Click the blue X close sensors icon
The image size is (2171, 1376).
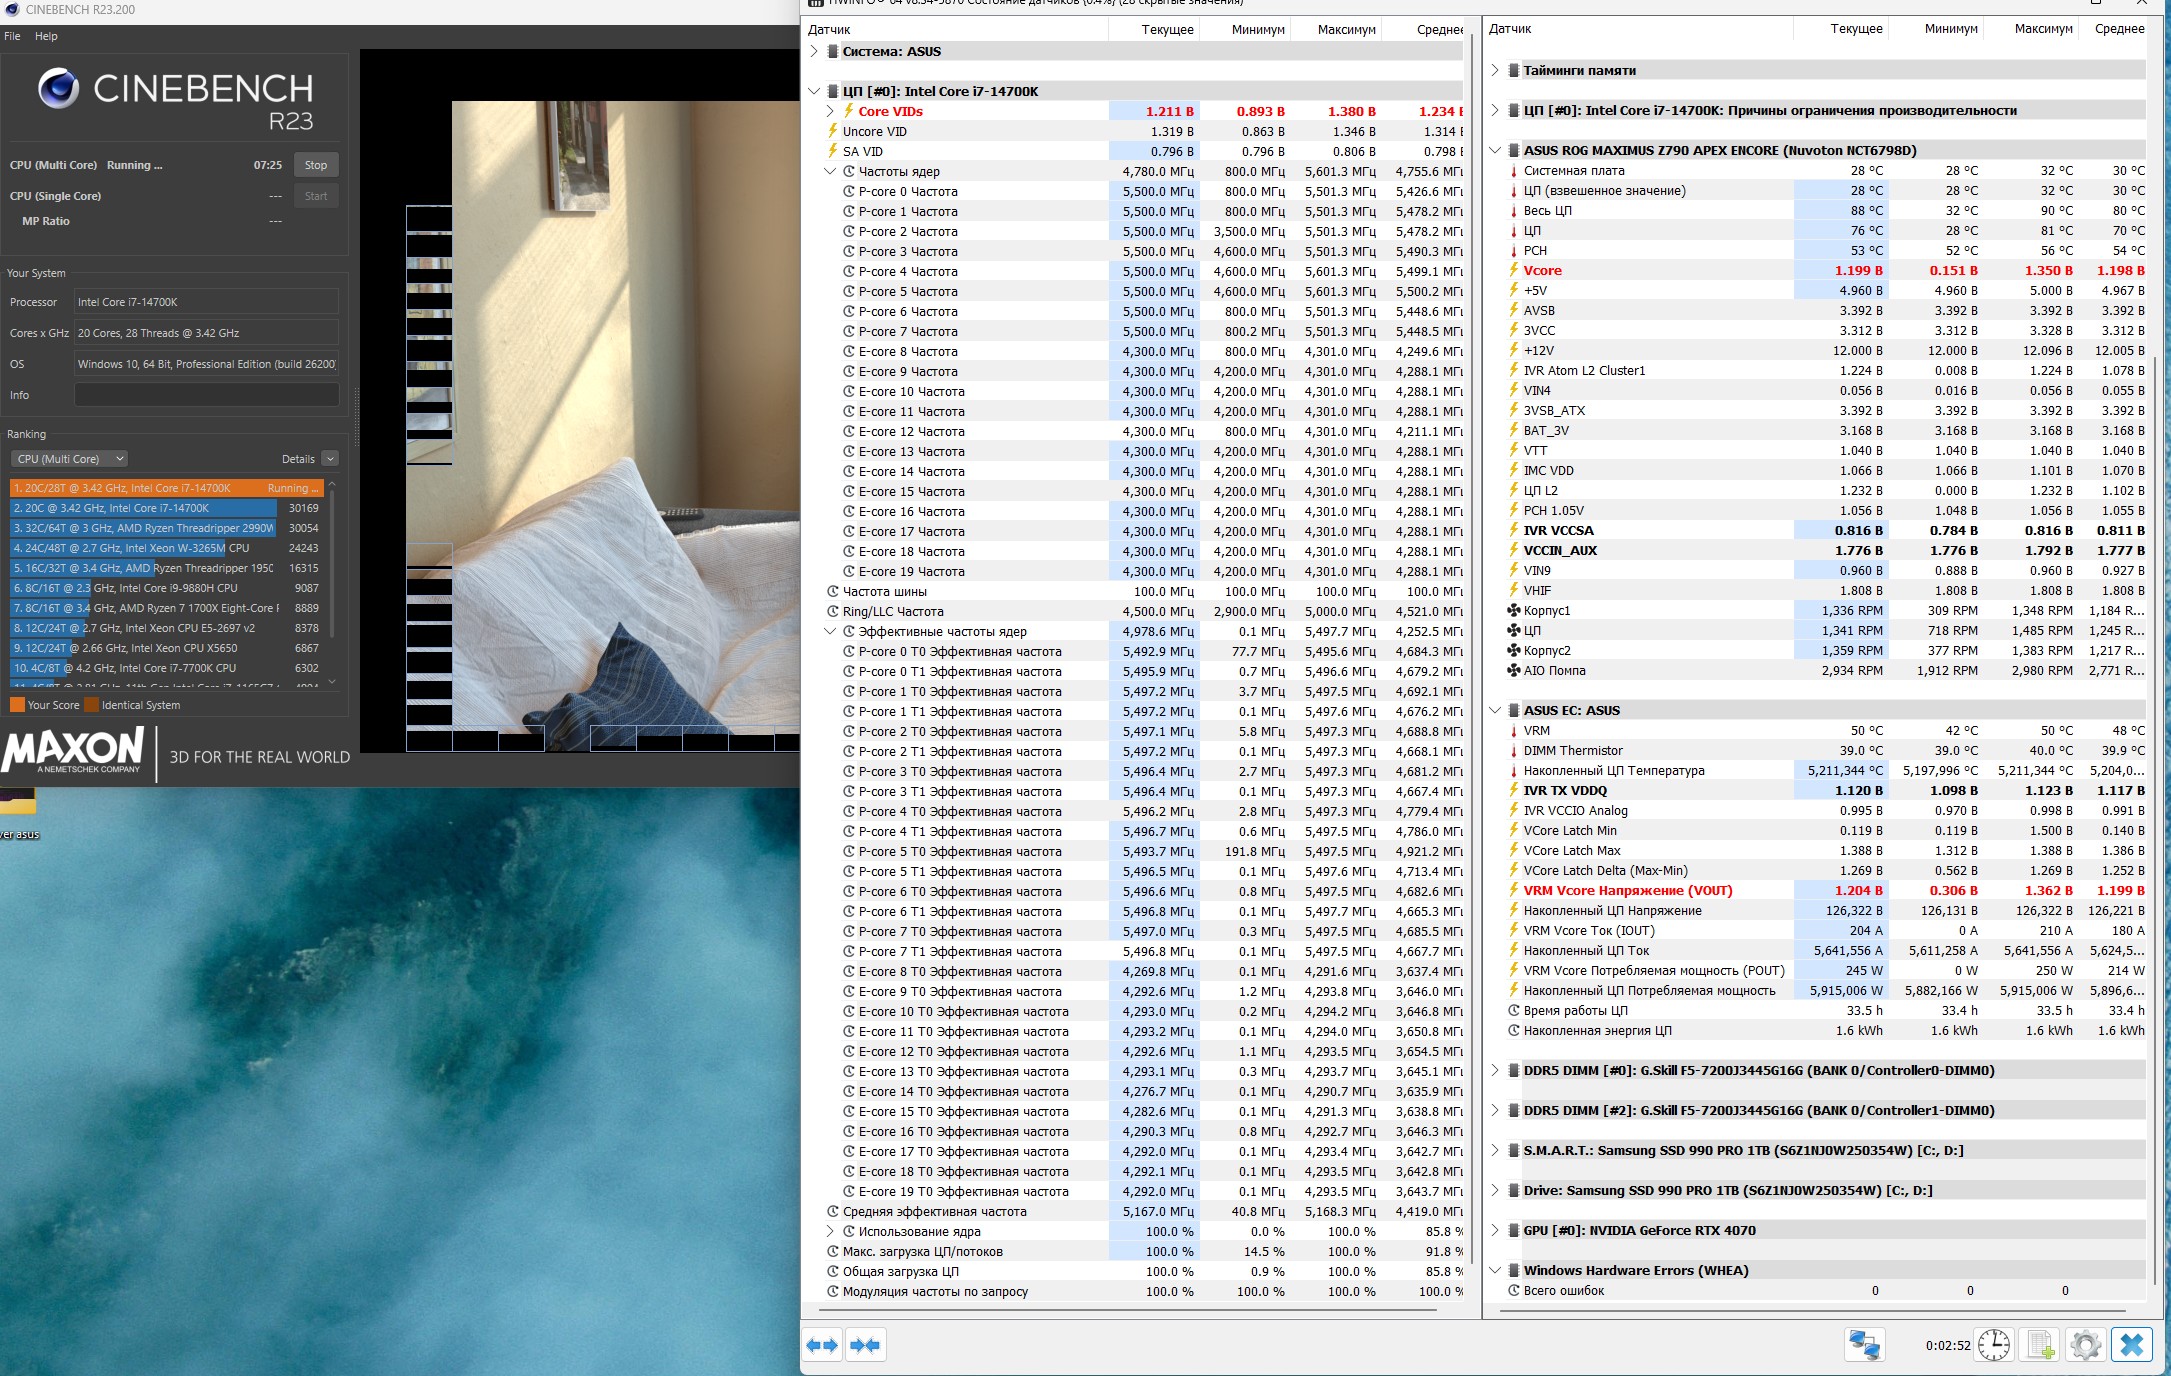(x=2131, y=1345)
